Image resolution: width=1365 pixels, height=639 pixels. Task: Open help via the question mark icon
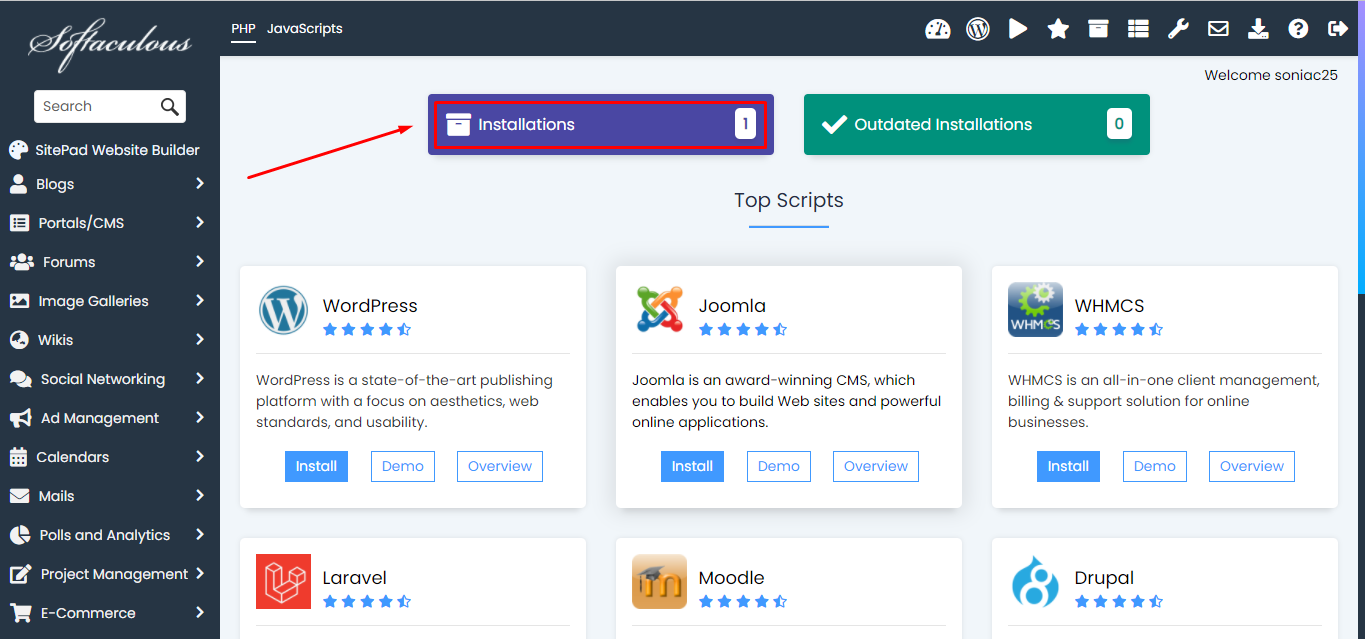1298,29
